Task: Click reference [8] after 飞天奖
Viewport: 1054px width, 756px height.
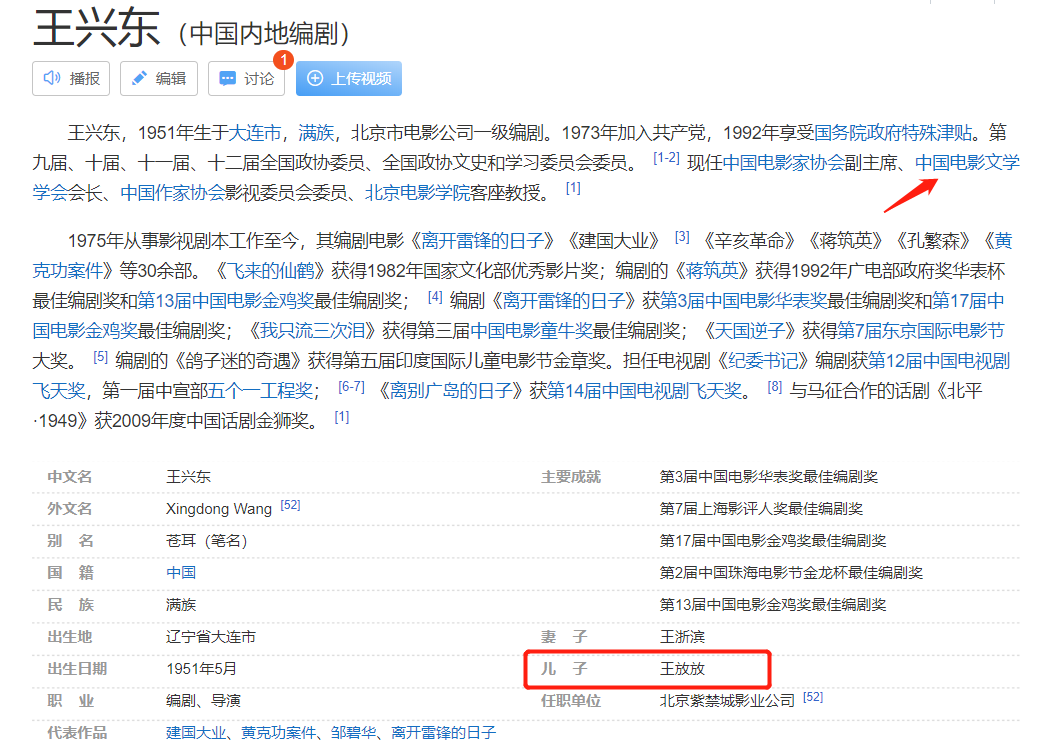Action: (x=775, y=386)
